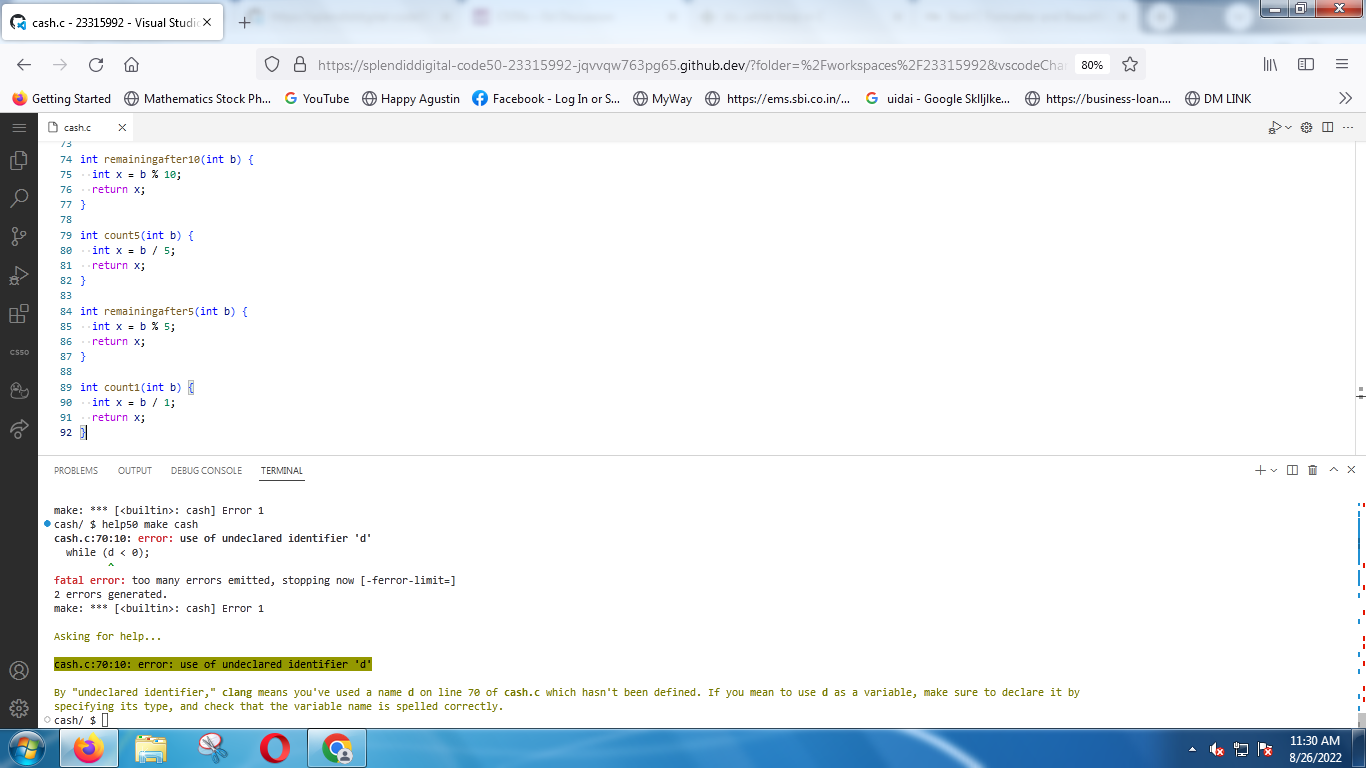Split the terminal pane
Screen dimensions: 1366x768
(1293, 470)
